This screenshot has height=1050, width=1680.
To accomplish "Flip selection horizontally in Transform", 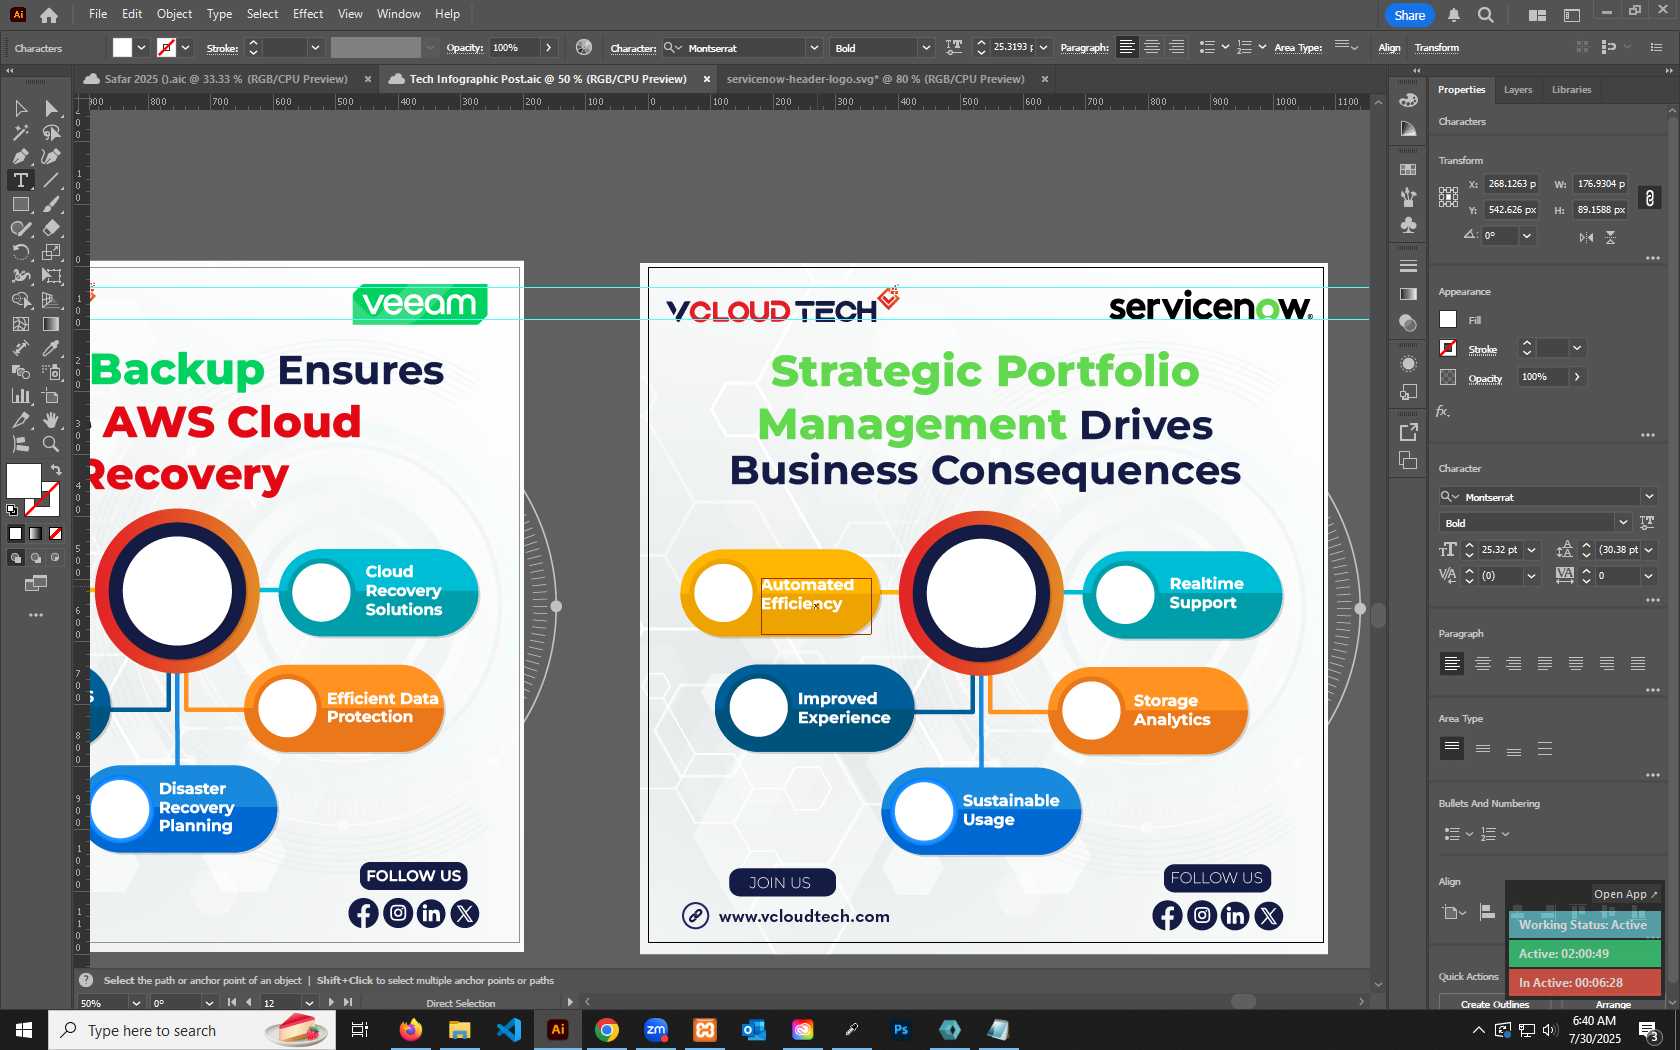I will tap(1586, 237).
